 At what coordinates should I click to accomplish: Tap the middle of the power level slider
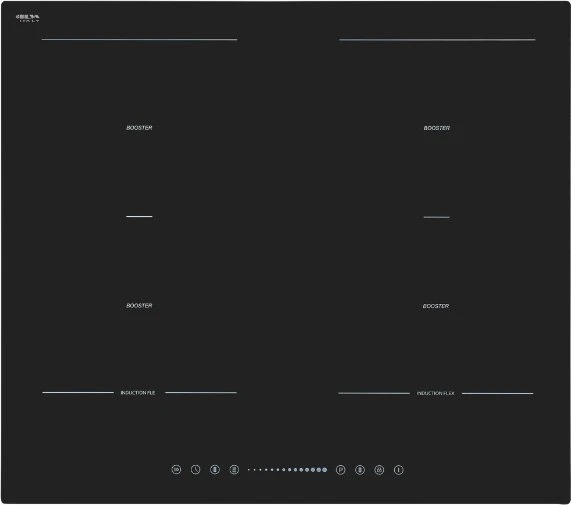pos(287,470)
